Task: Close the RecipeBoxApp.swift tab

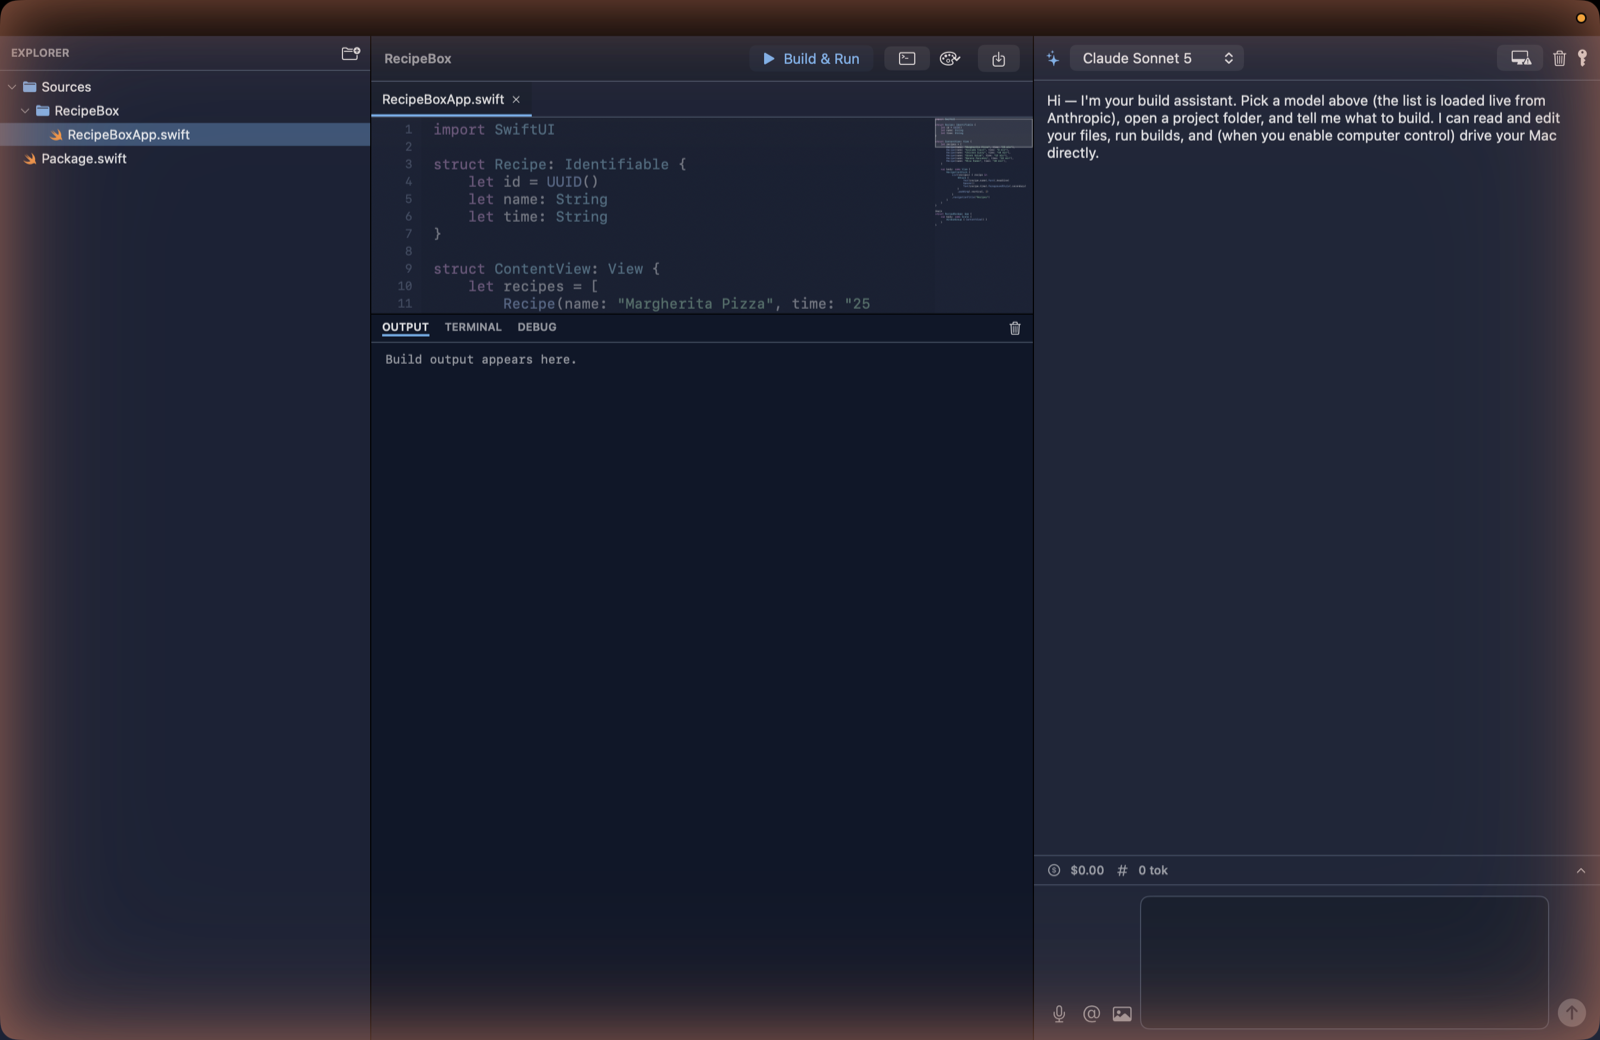Action: [516, 99]
